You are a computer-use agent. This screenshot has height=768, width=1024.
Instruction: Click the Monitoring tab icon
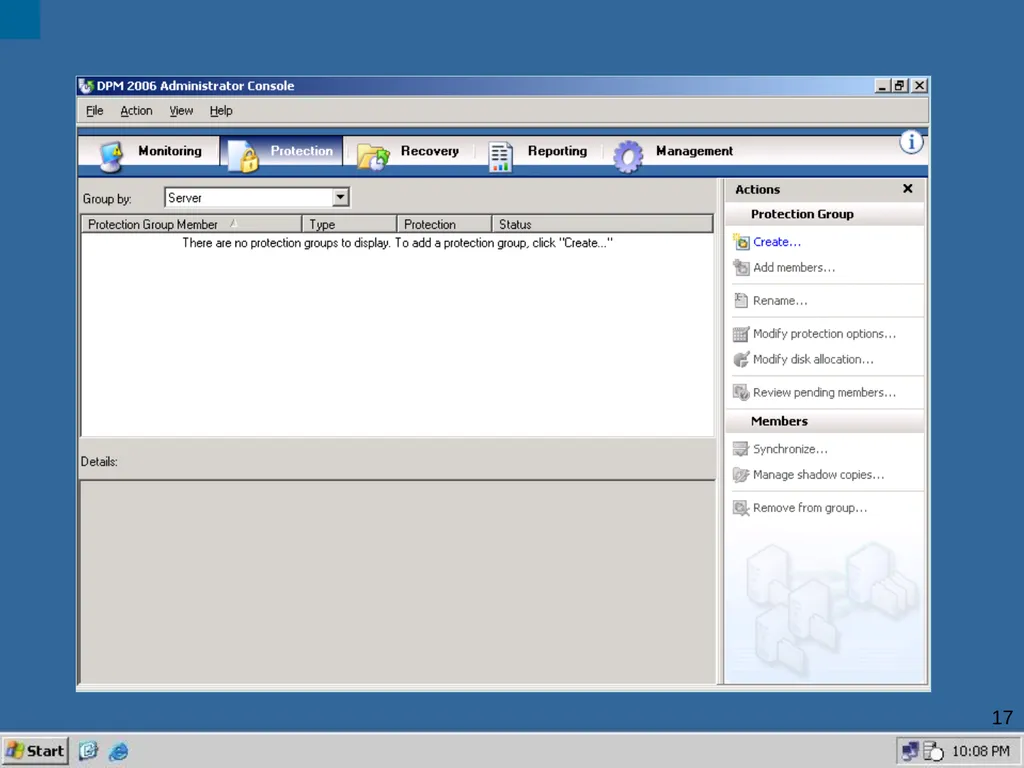coord(111,156)
